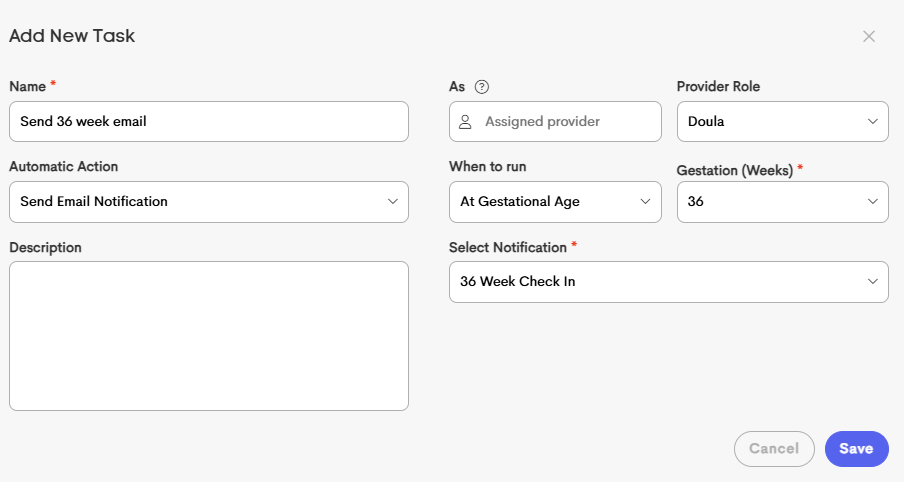Select the Assigned provider input field
Screen dimensions: 904x482
click(x=555, y=122)
